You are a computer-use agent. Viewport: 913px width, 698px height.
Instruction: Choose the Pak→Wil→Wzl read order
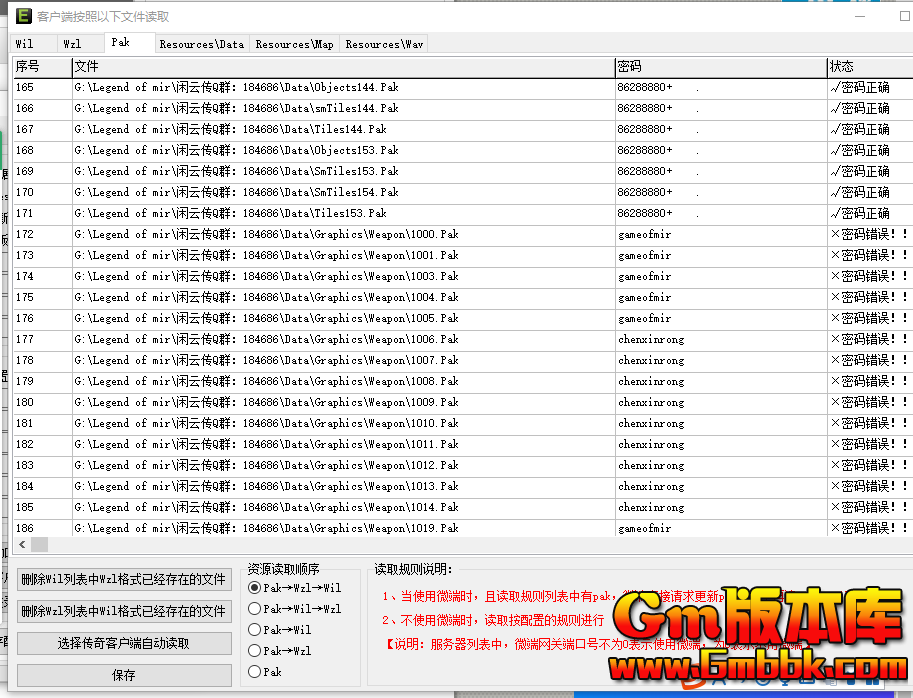point(255,609)
